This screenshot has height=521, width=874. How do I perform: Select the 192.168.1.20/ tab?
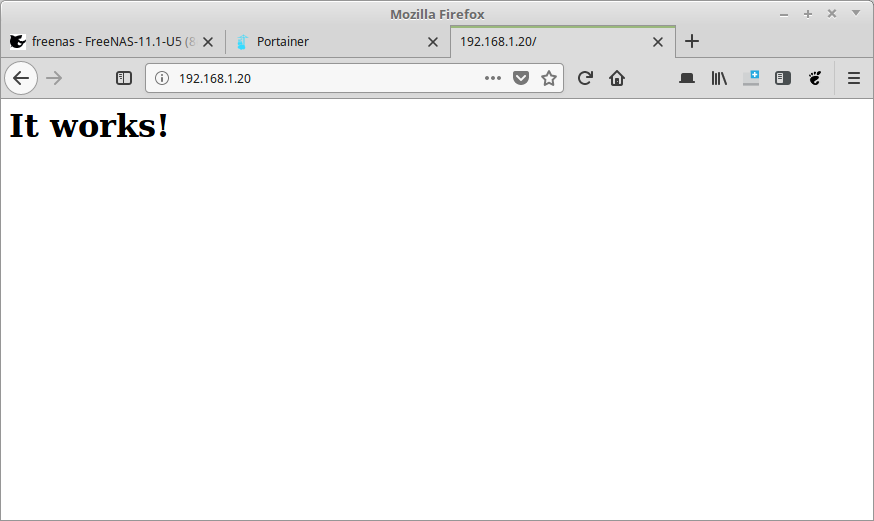click(x=563, y=42)
